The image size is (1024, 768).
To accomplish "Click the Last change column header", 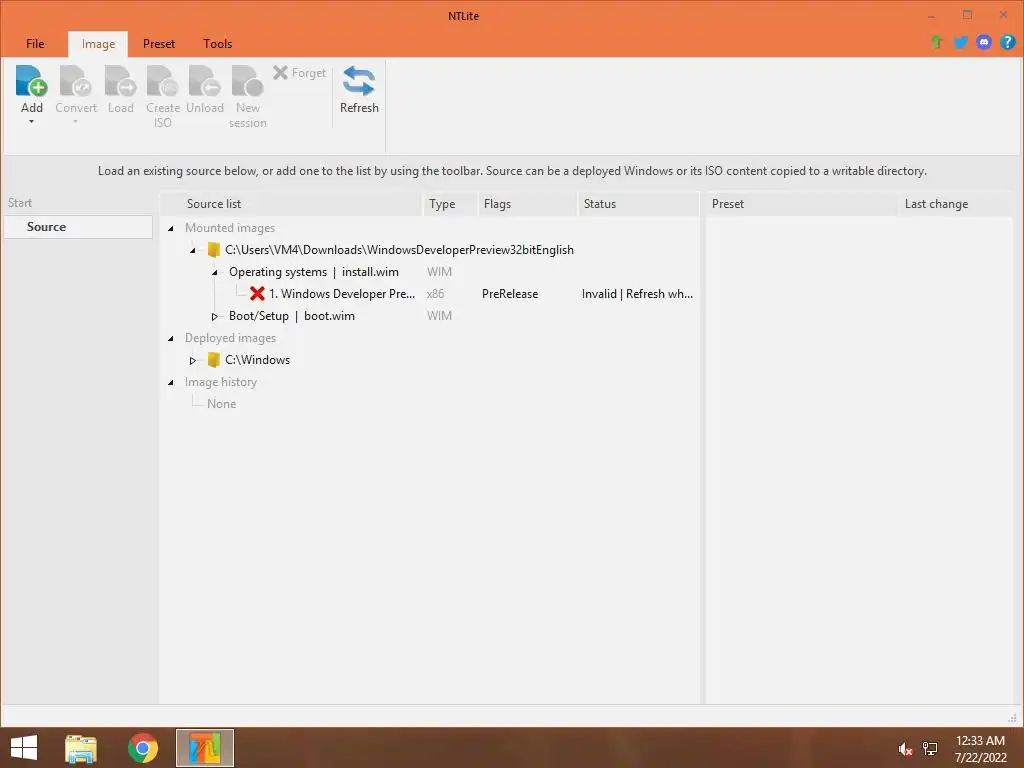I will [x=955, y=204].
